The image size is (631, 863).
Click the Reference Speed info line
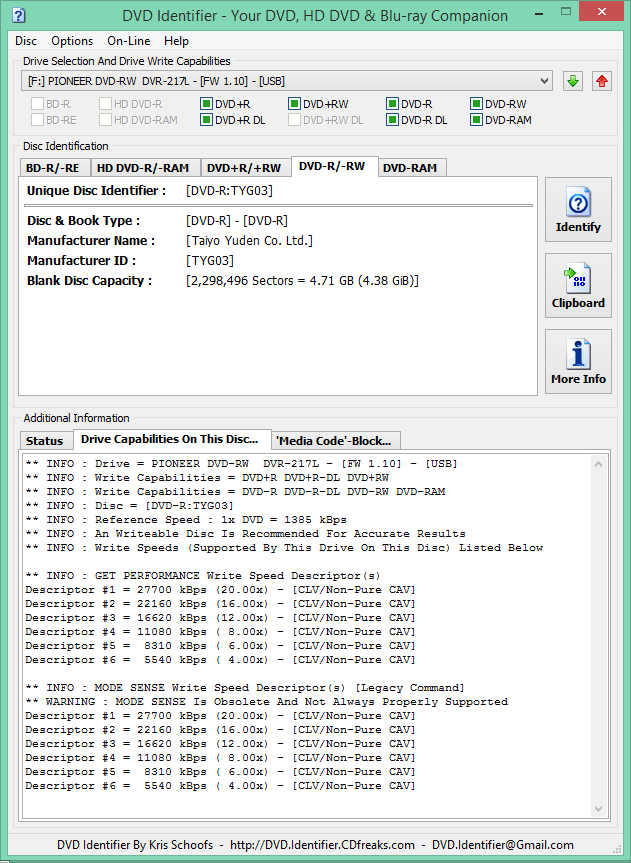tap(186, 520)
